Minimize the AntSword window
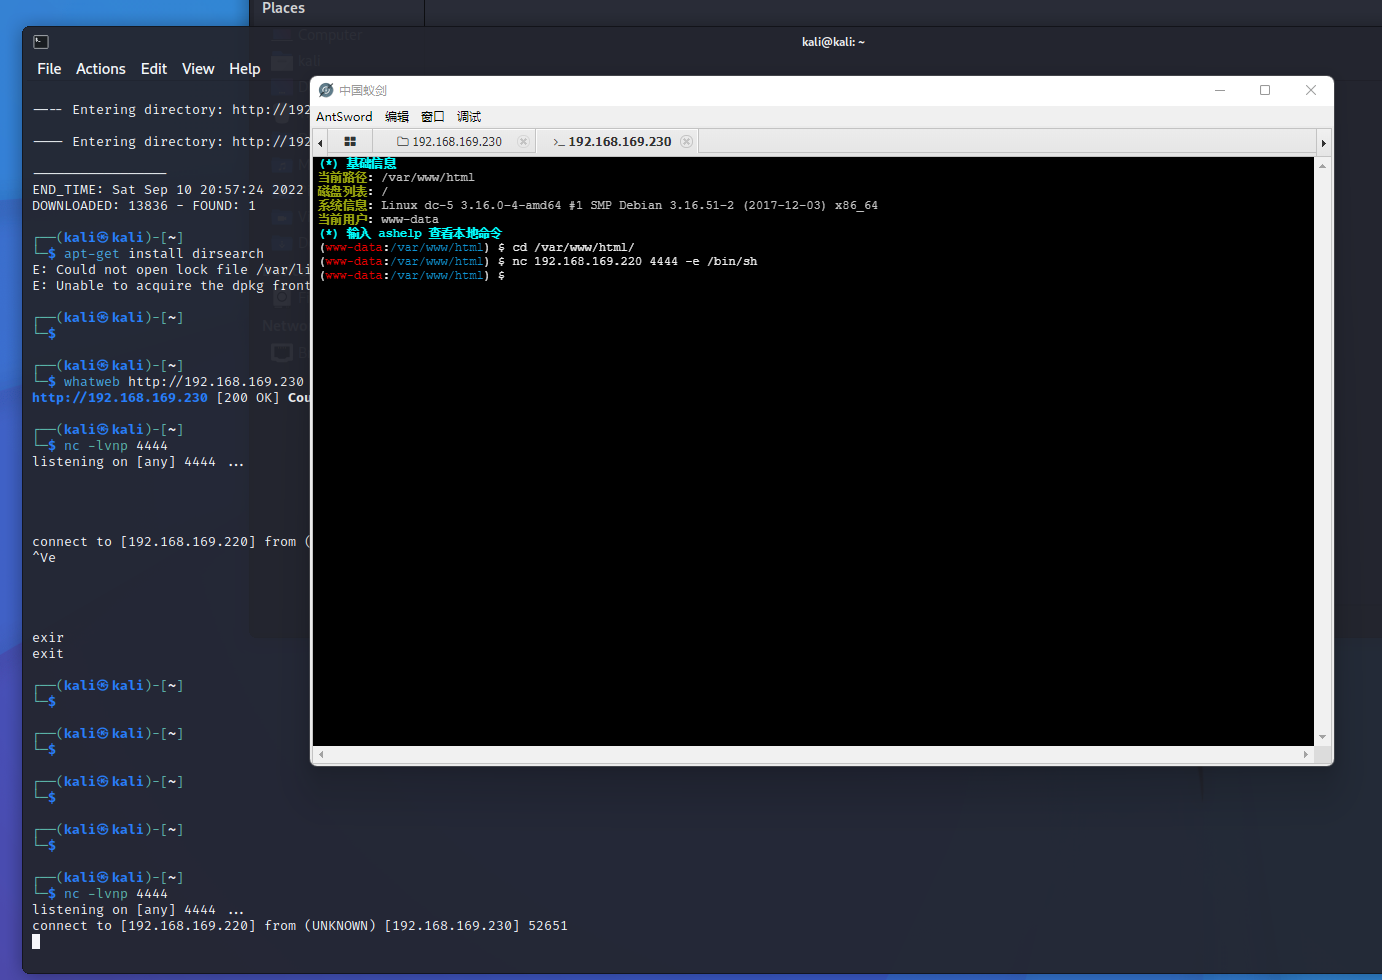Screen dimensions: 1382x980 pyautogui.click(x=1220, y=90)
